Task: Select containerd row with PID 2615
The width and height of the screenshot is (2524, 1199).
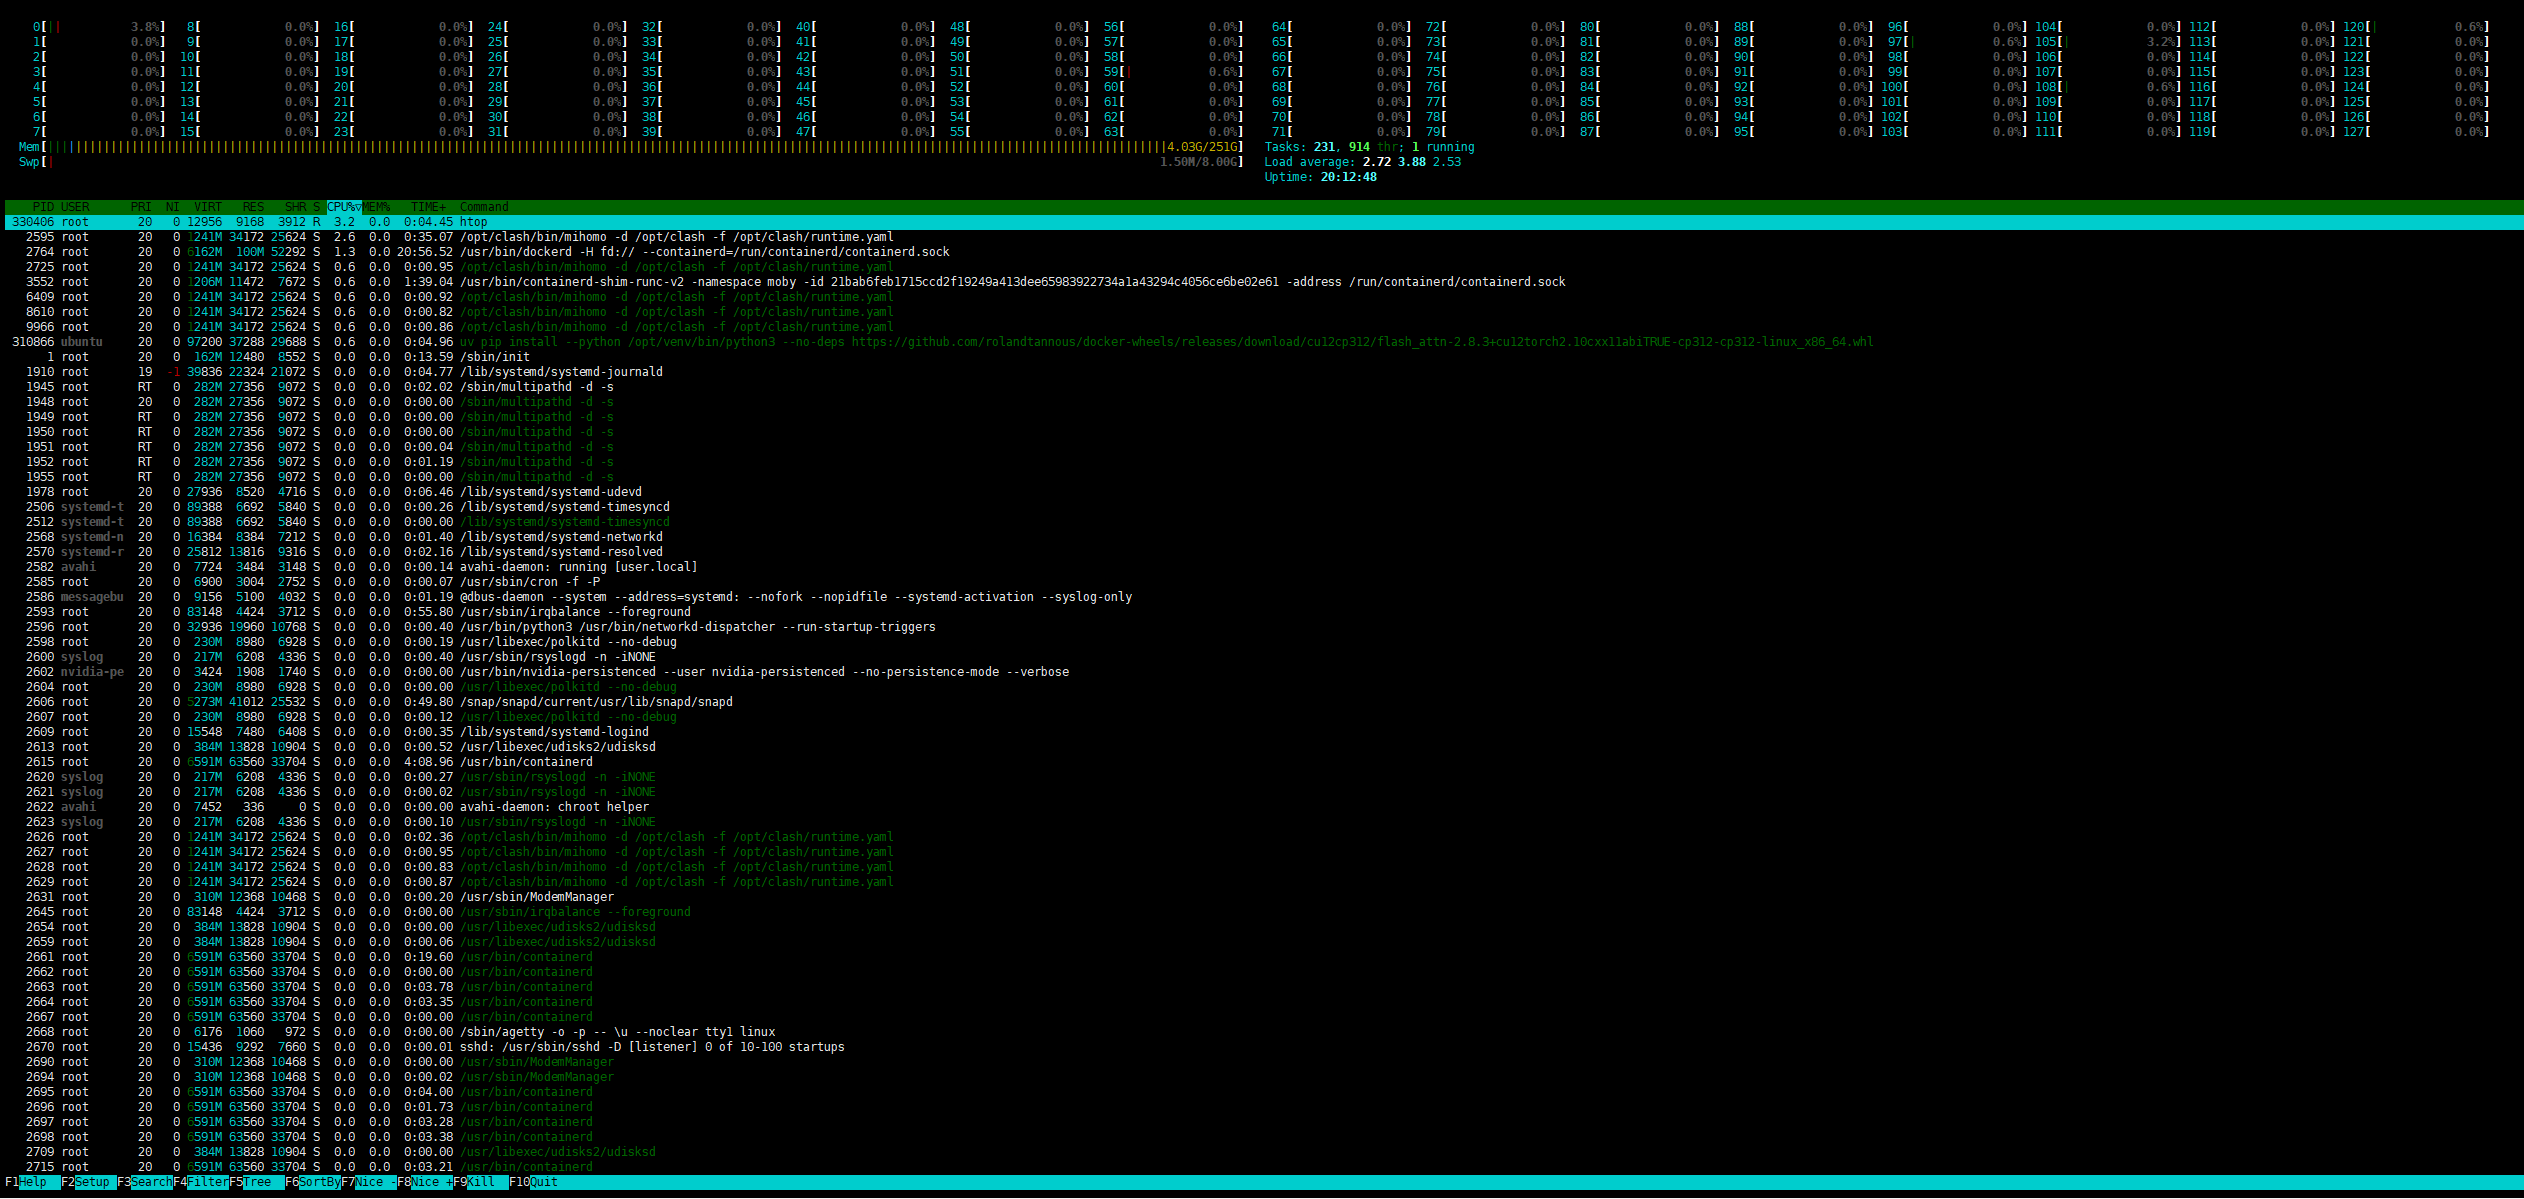Action: [x=1262, y=762]
